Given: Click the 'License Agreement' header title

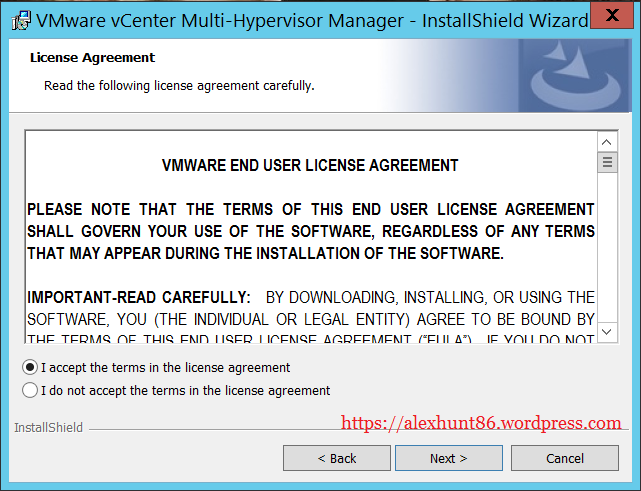Looking at the screenshot, I should tap(92, 58).
